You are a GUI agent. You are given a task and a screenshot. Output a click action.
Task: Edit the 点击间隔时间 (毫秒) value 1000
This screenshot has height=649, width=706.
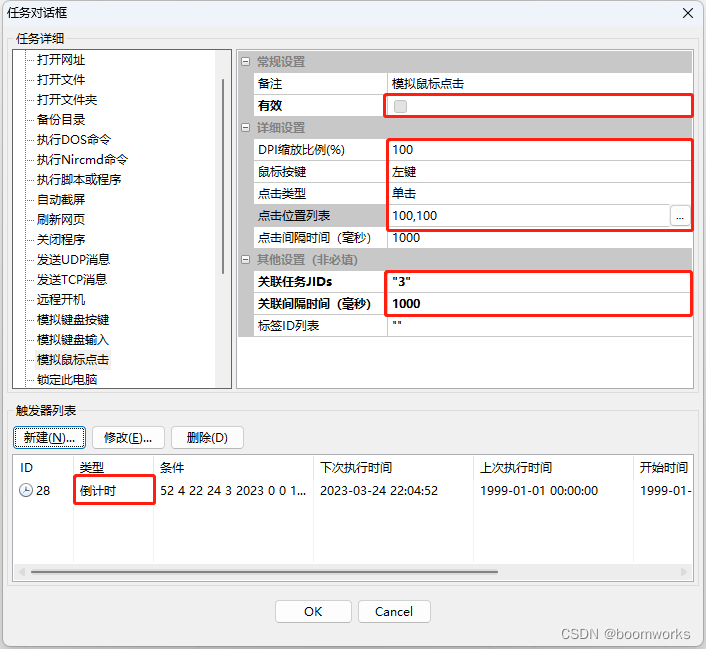tap(539, 238)
